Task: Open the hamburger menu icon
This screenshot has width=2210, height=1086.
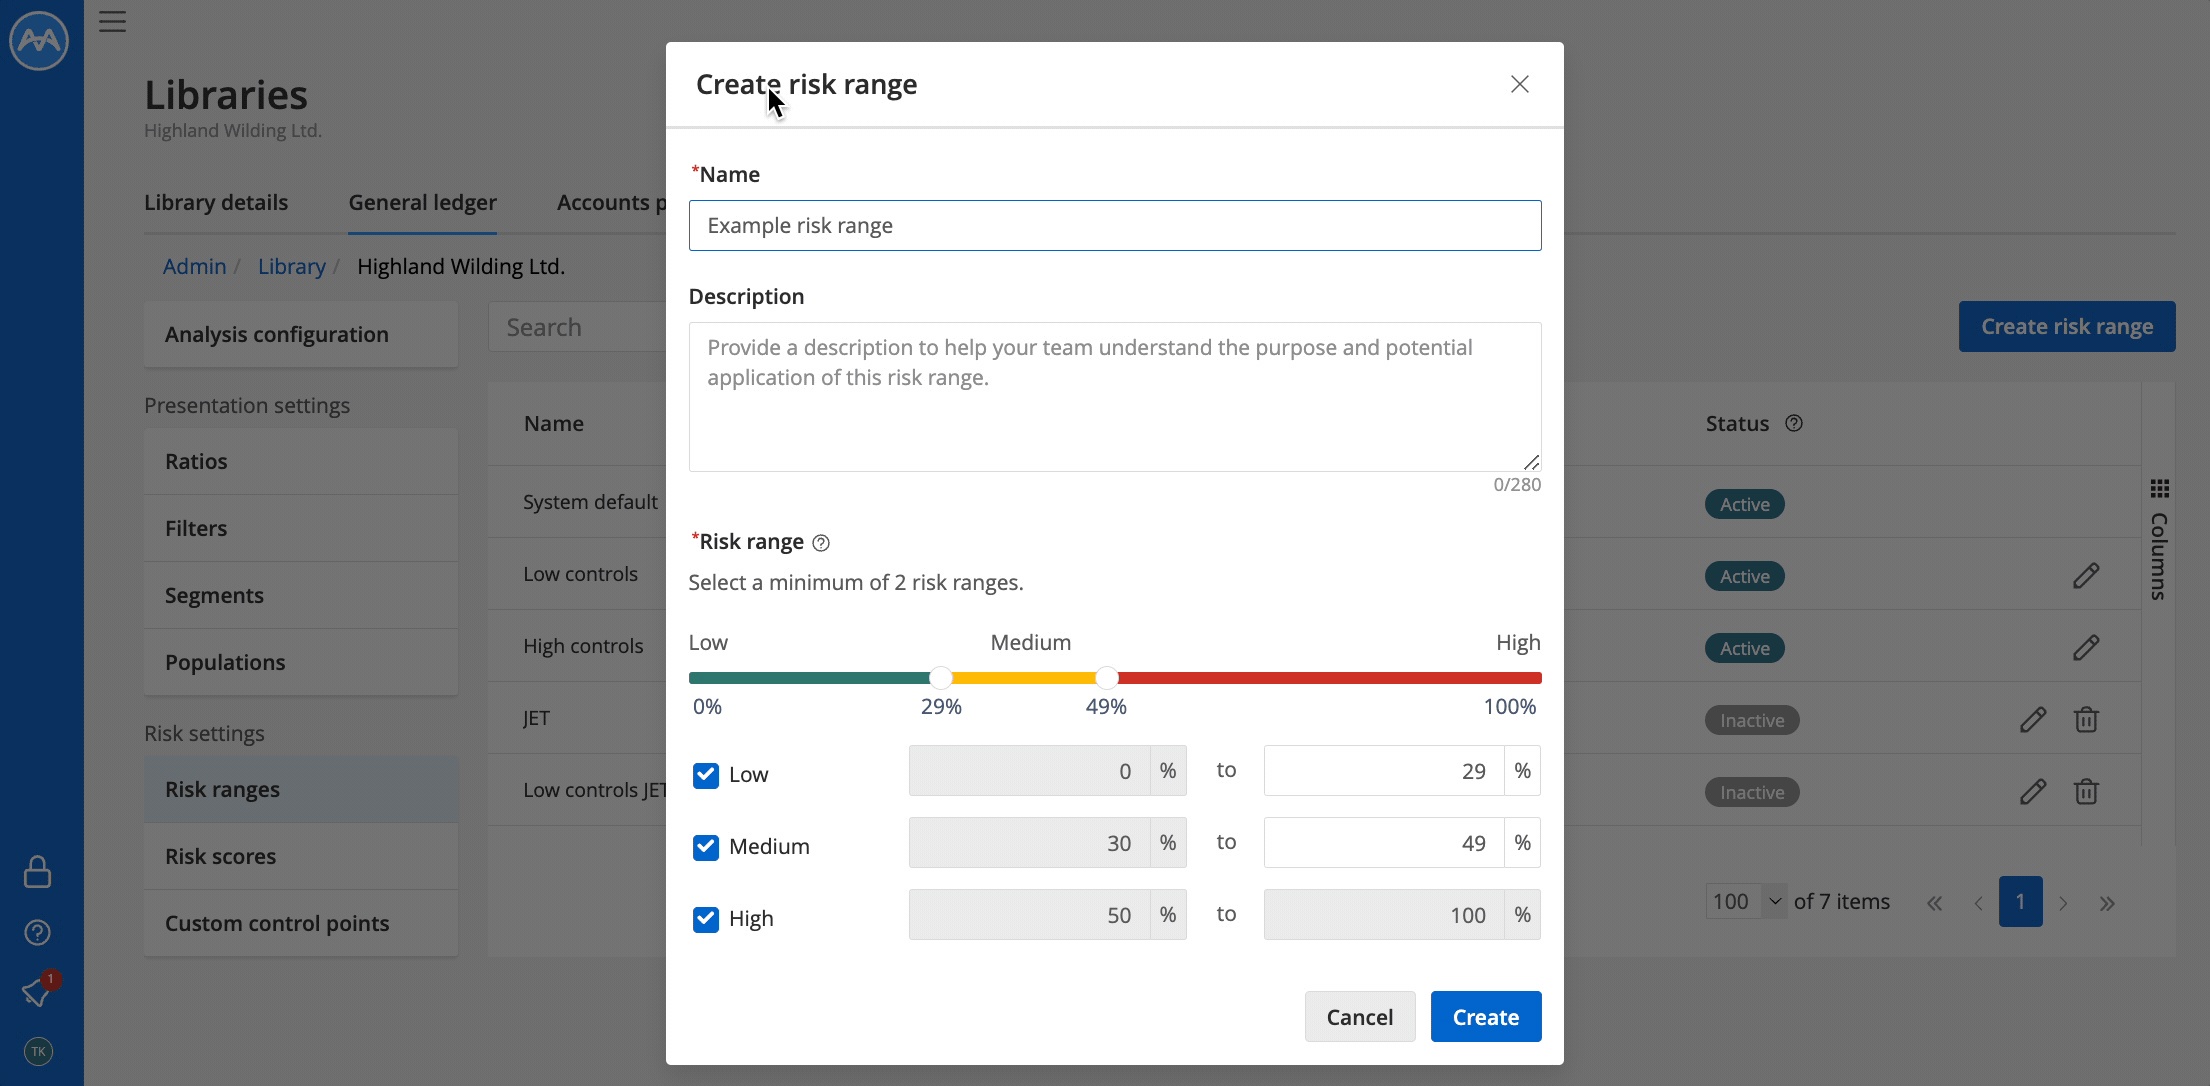Action: pyautogui.click(x=112, y=22)
